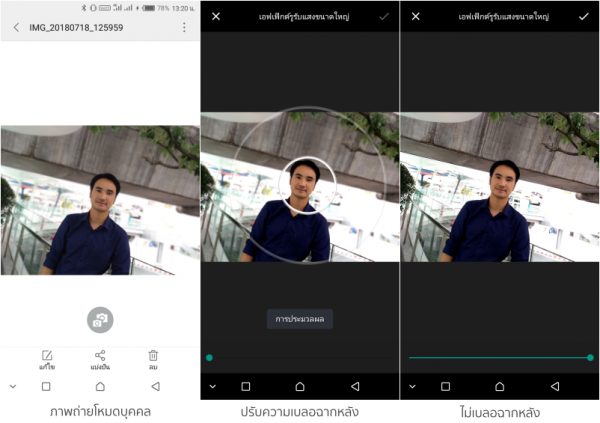Image resolution: width=600 pixels, height=423 pixels.
Task: Tap the portrait photo in gallery view
Action: point(100,200)
